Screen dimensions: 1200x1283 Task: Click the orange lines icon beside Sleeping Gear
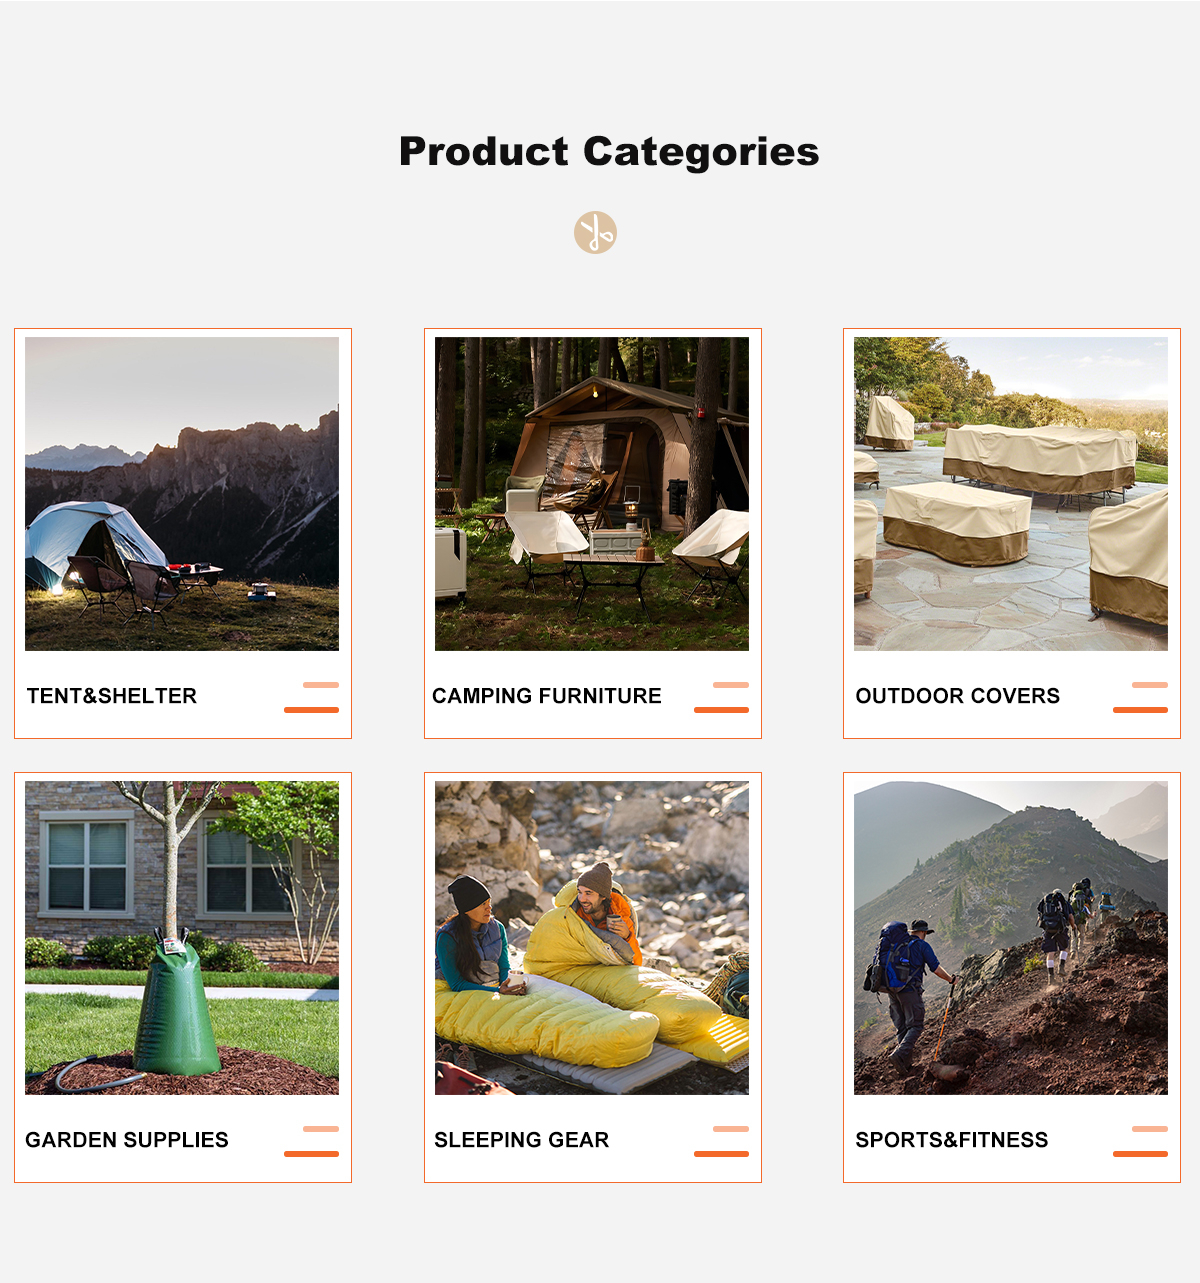click(x=722, y=1141)
